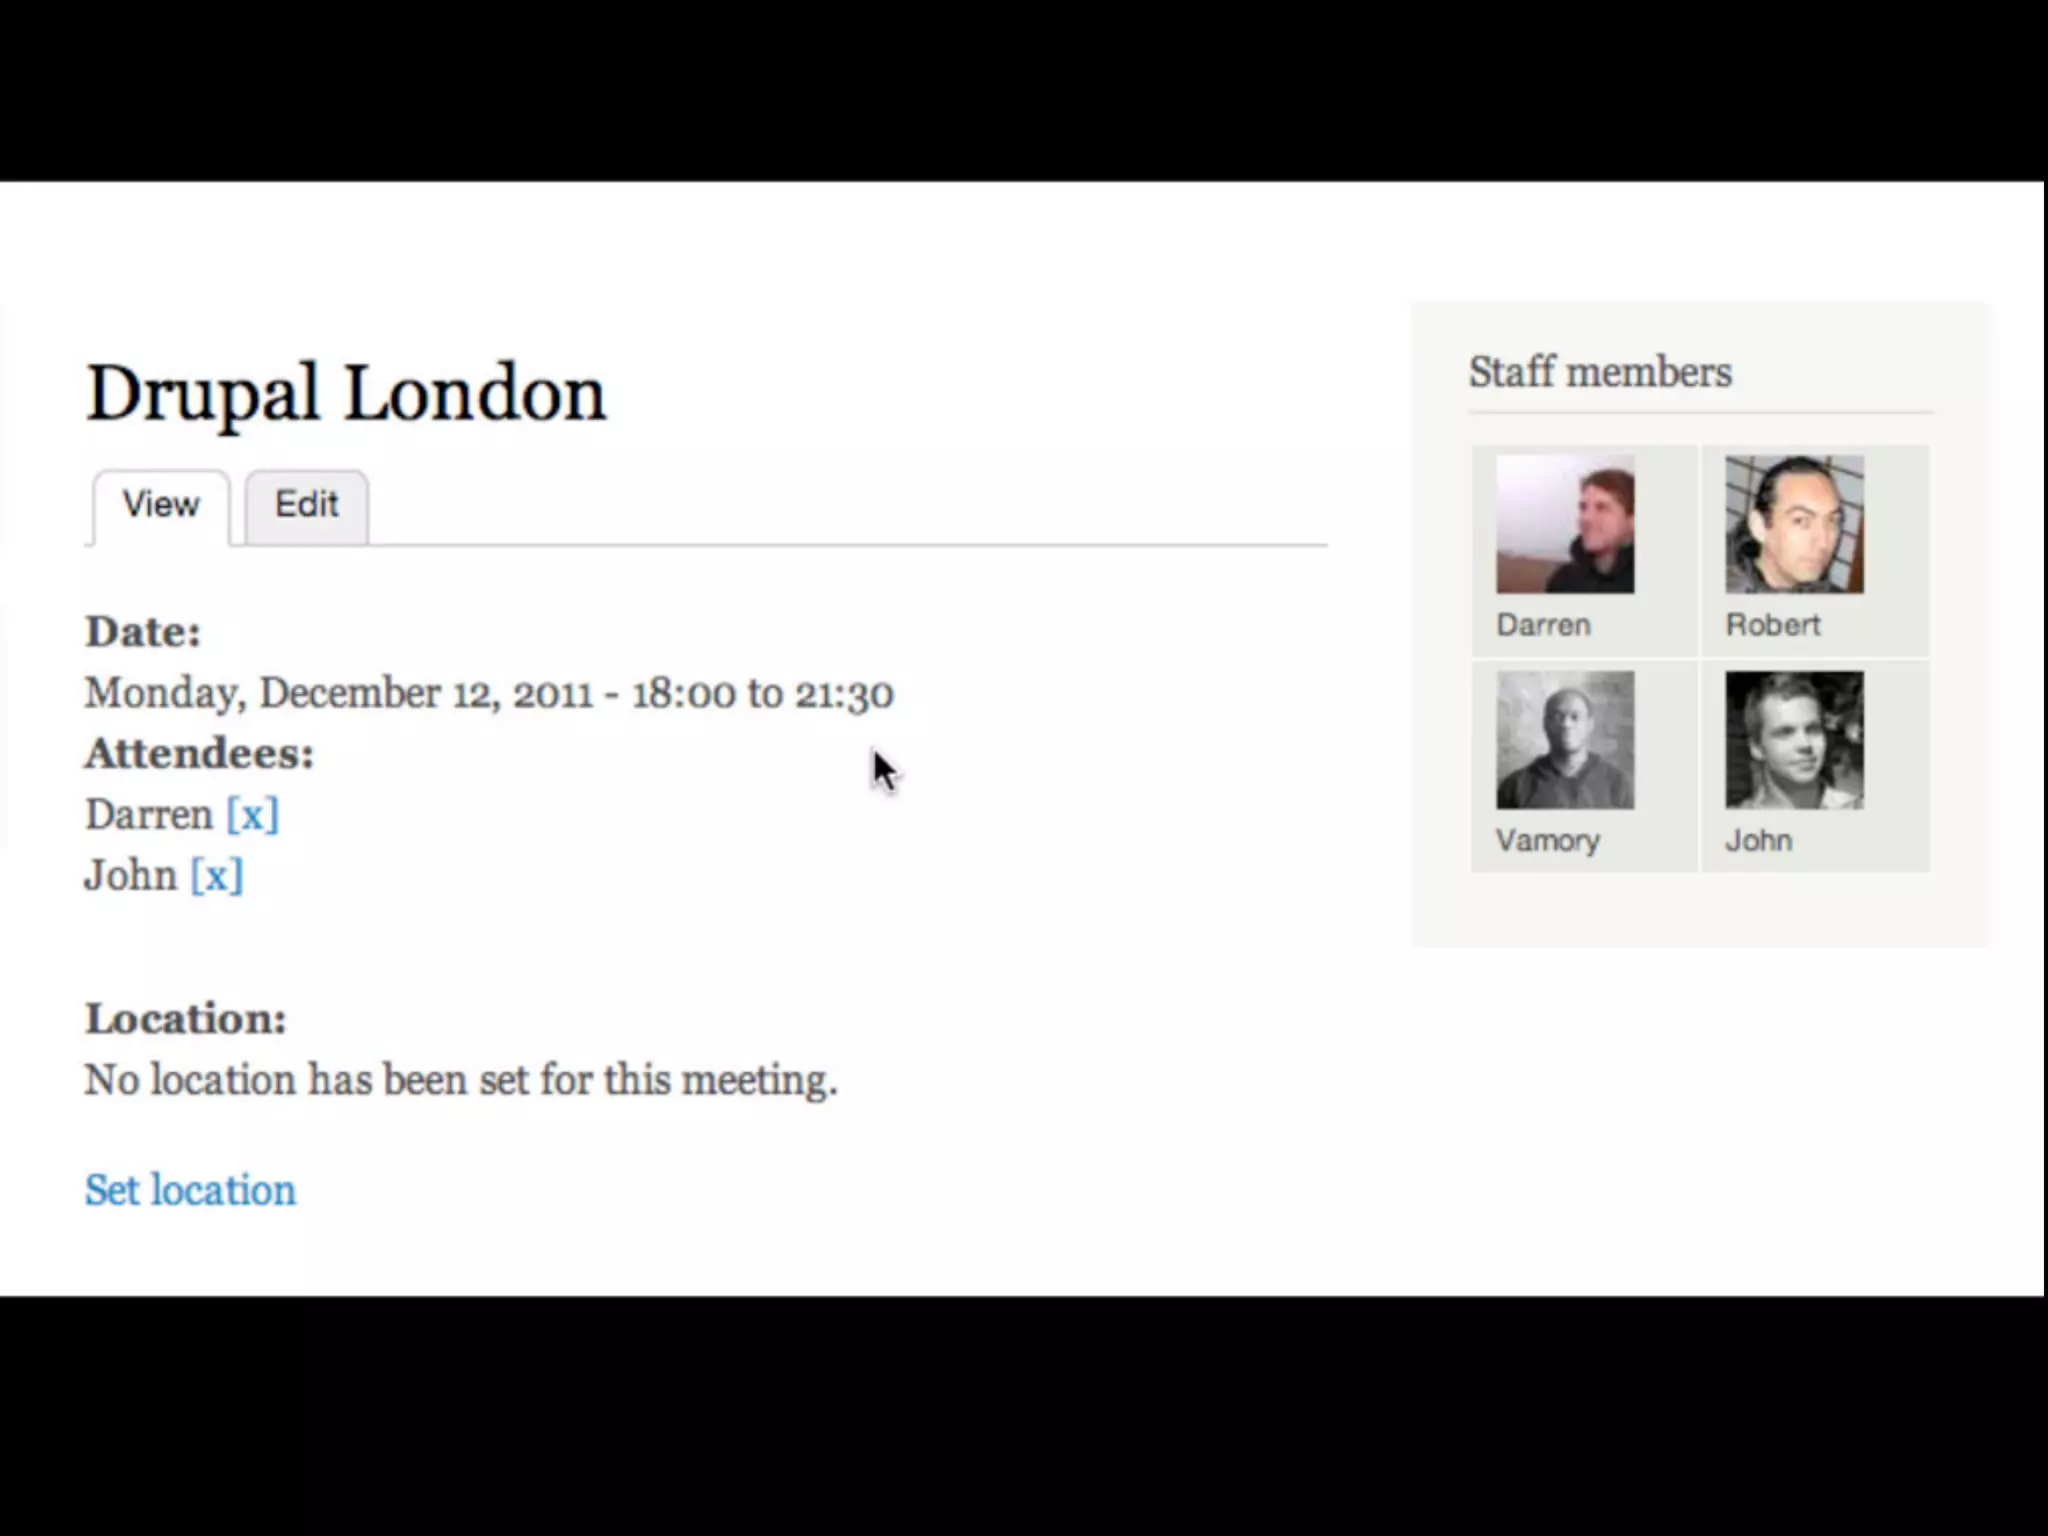The width and height of the screenshot is (2048, 1536).
Task: Click the 'No location has been set' message
Action: [x=461, y=1080]
